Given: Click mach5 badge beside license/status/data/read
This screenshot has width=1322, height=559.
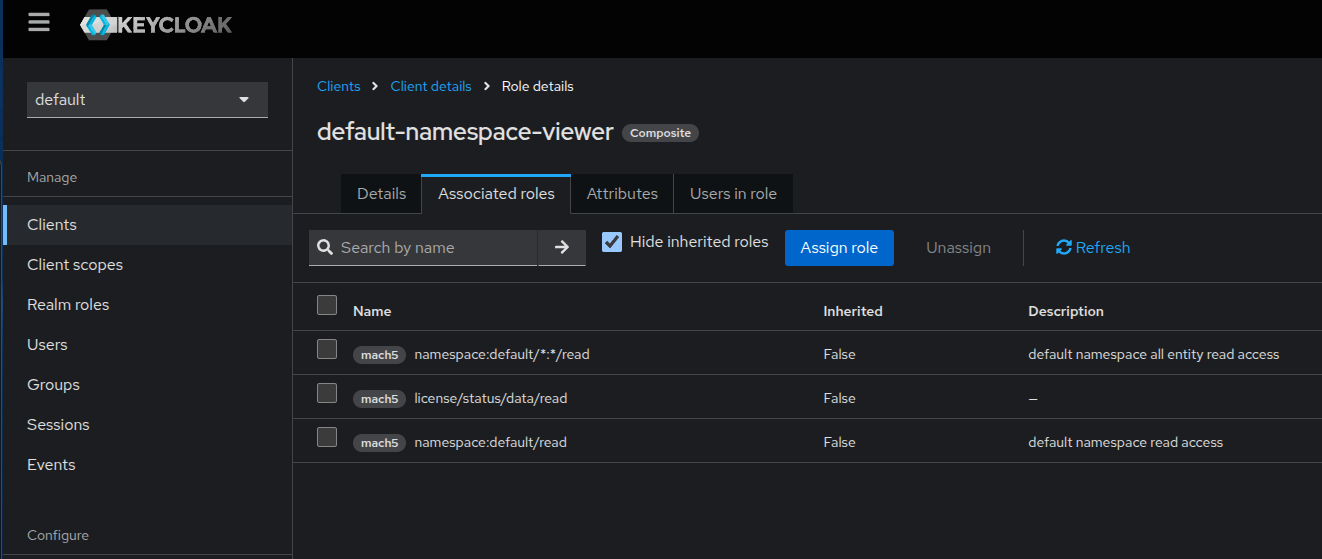Looking at the screenshot, I should [x=379, y=399].
